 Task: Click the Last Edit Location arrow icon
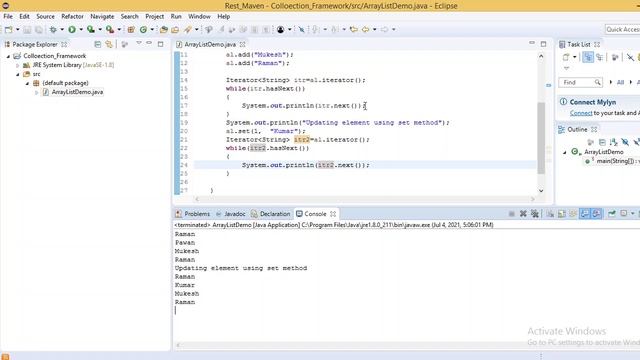[353, 29]
